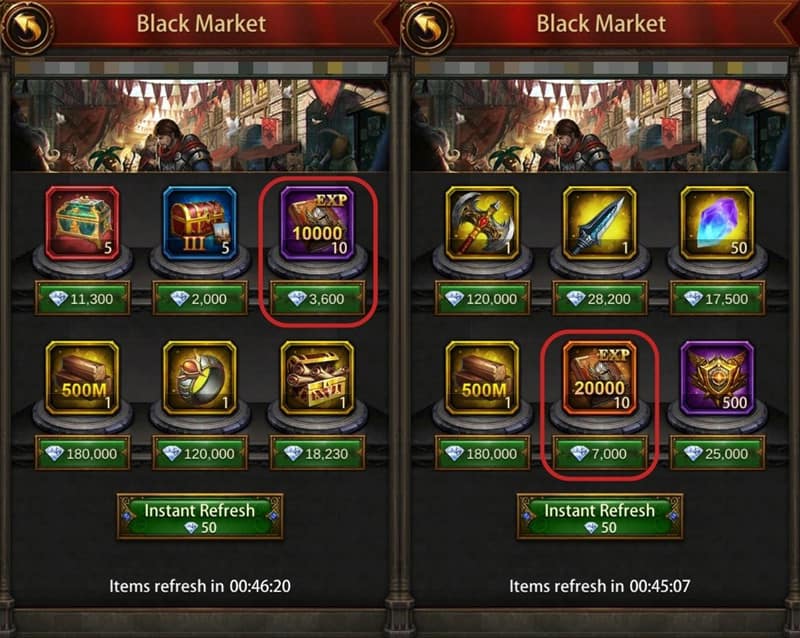Screen dimensions: 800x638
Task: Click the 25,000 gems price button
Action: coord(717,453)
